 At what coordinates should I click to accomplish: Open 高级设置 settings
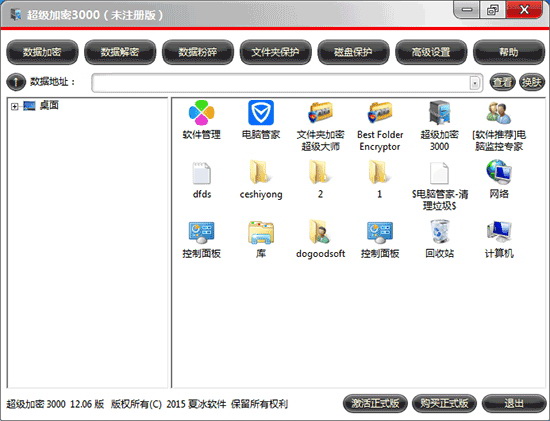(431, 52)
